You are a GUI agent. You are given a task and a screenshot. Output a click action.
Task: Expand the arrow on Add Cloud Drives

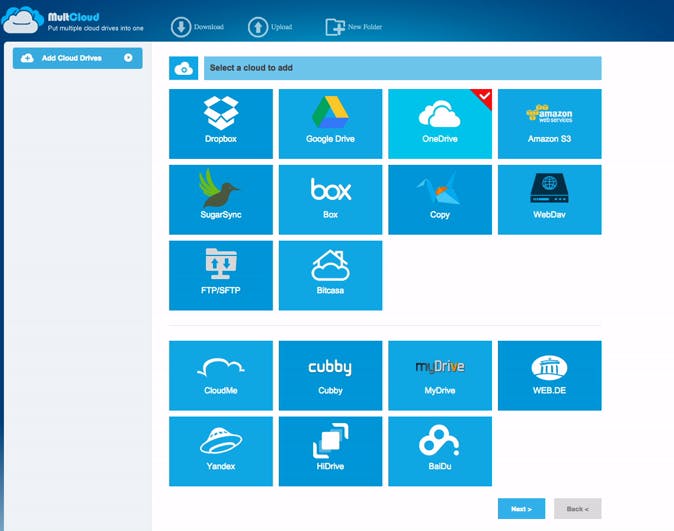[128, 58]
